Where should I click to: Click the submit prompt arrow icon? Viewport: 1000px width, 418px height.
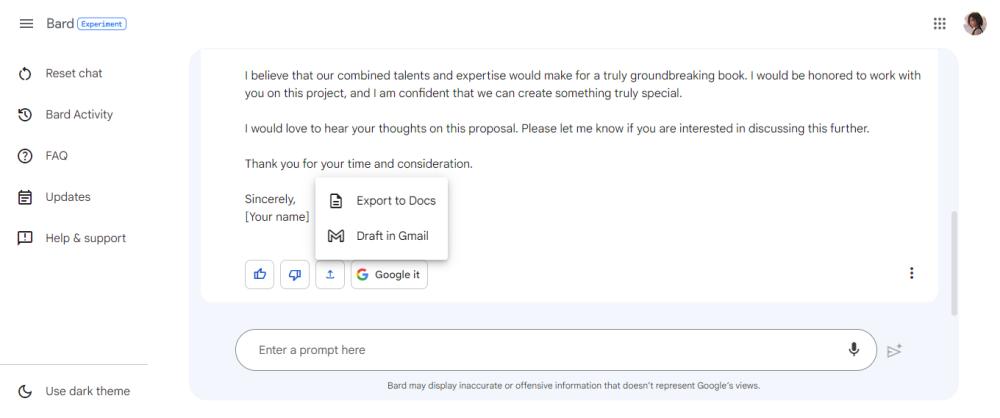pos(894,350)
